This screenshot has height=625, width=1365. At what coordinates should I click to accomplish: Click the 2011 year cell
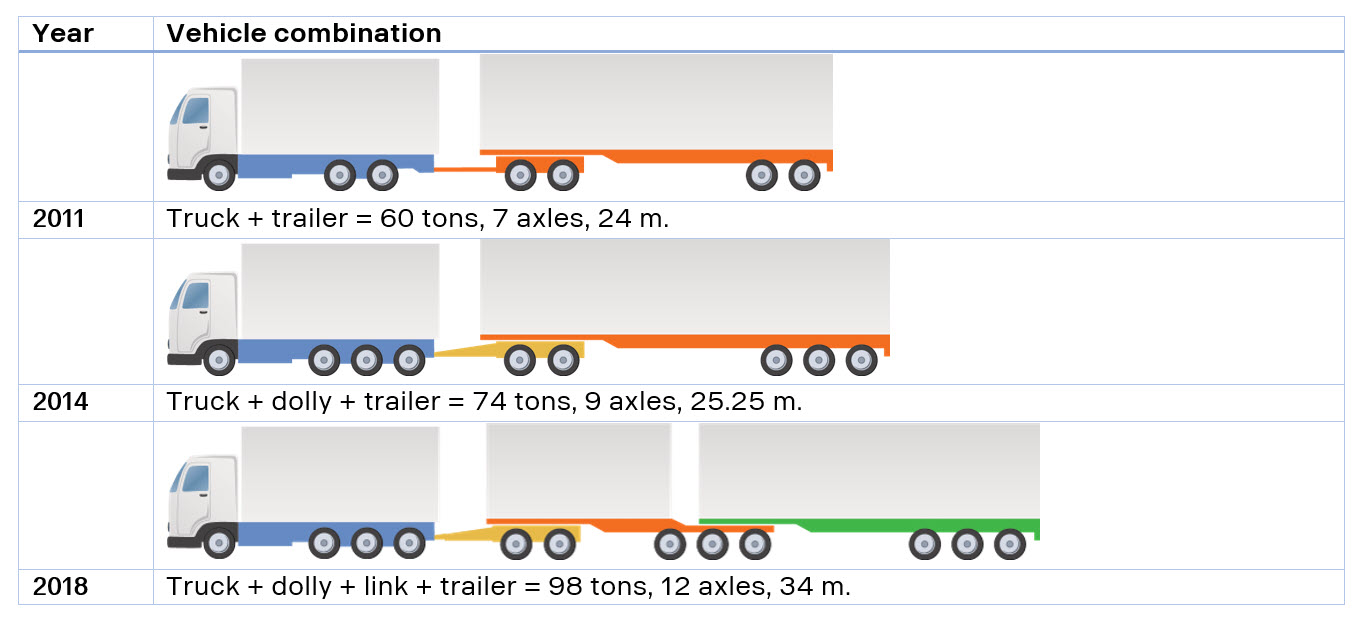(x=86, y=219)
